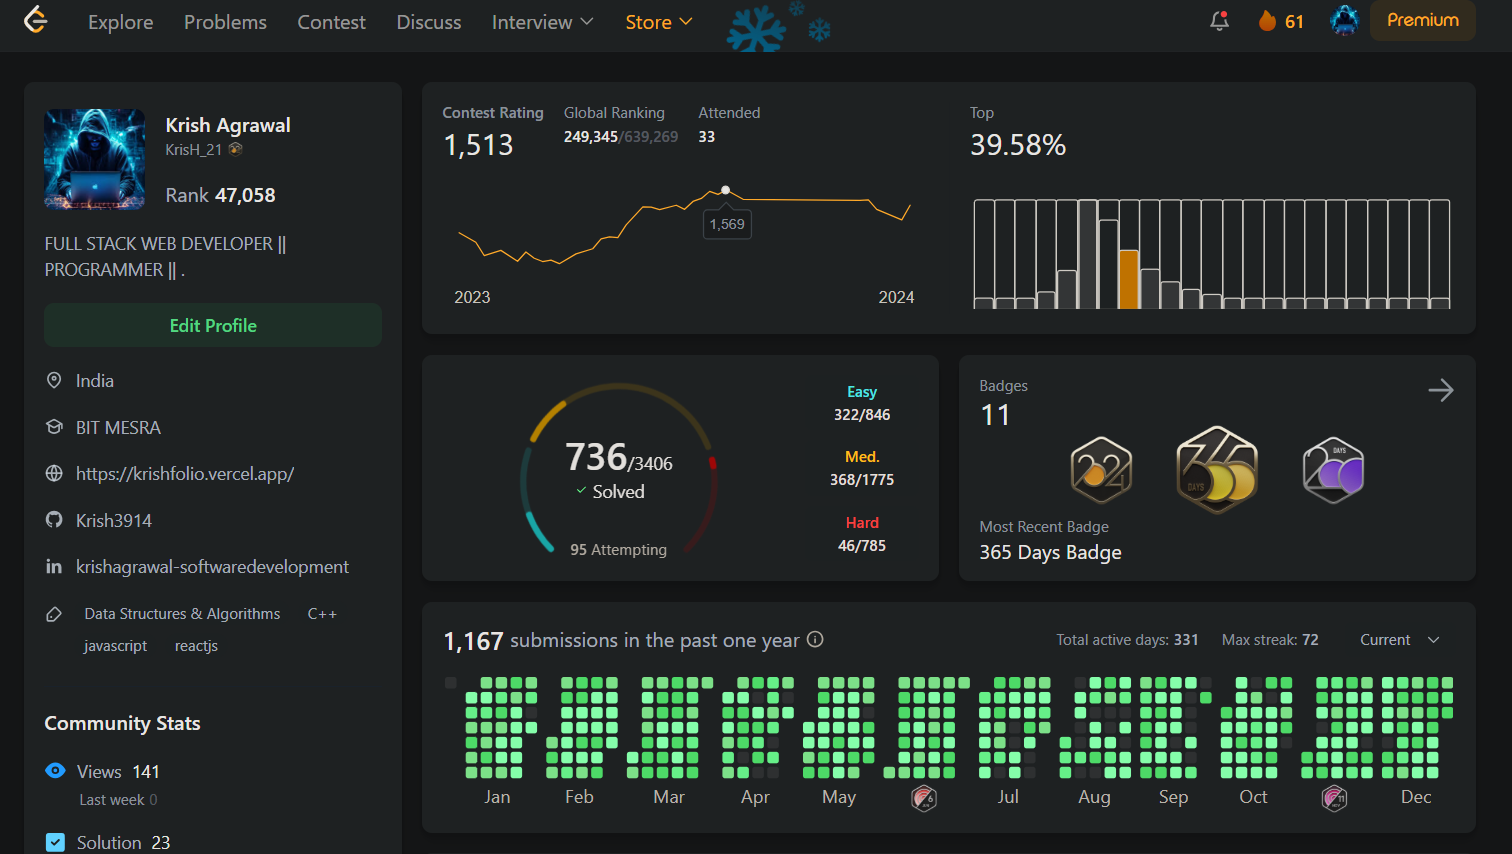
Task: Click the info icon beside submissions
Action: click(x=815, y=639)
